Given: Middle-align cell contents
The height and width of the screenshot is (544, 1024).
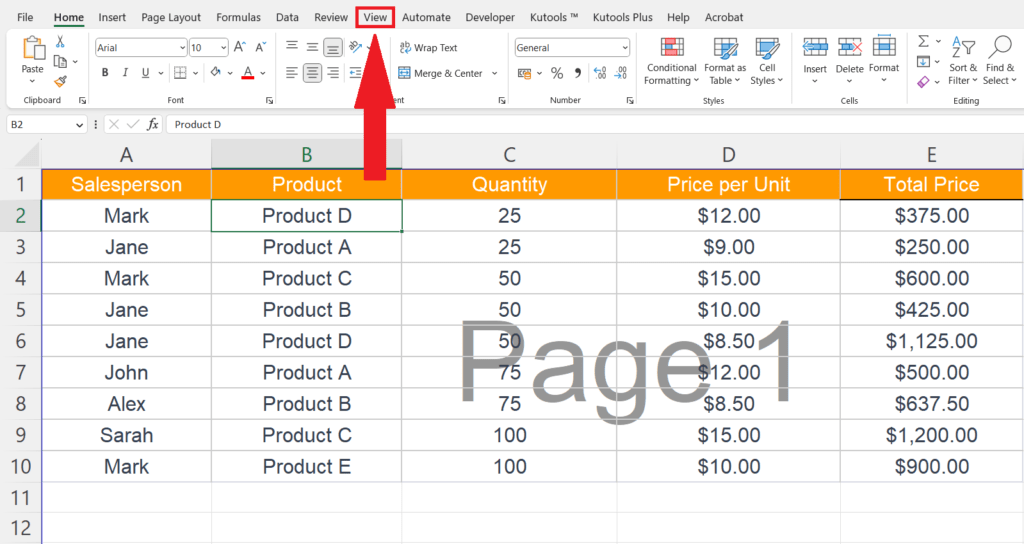Looking at the screenshot, I should coord(312,47).
